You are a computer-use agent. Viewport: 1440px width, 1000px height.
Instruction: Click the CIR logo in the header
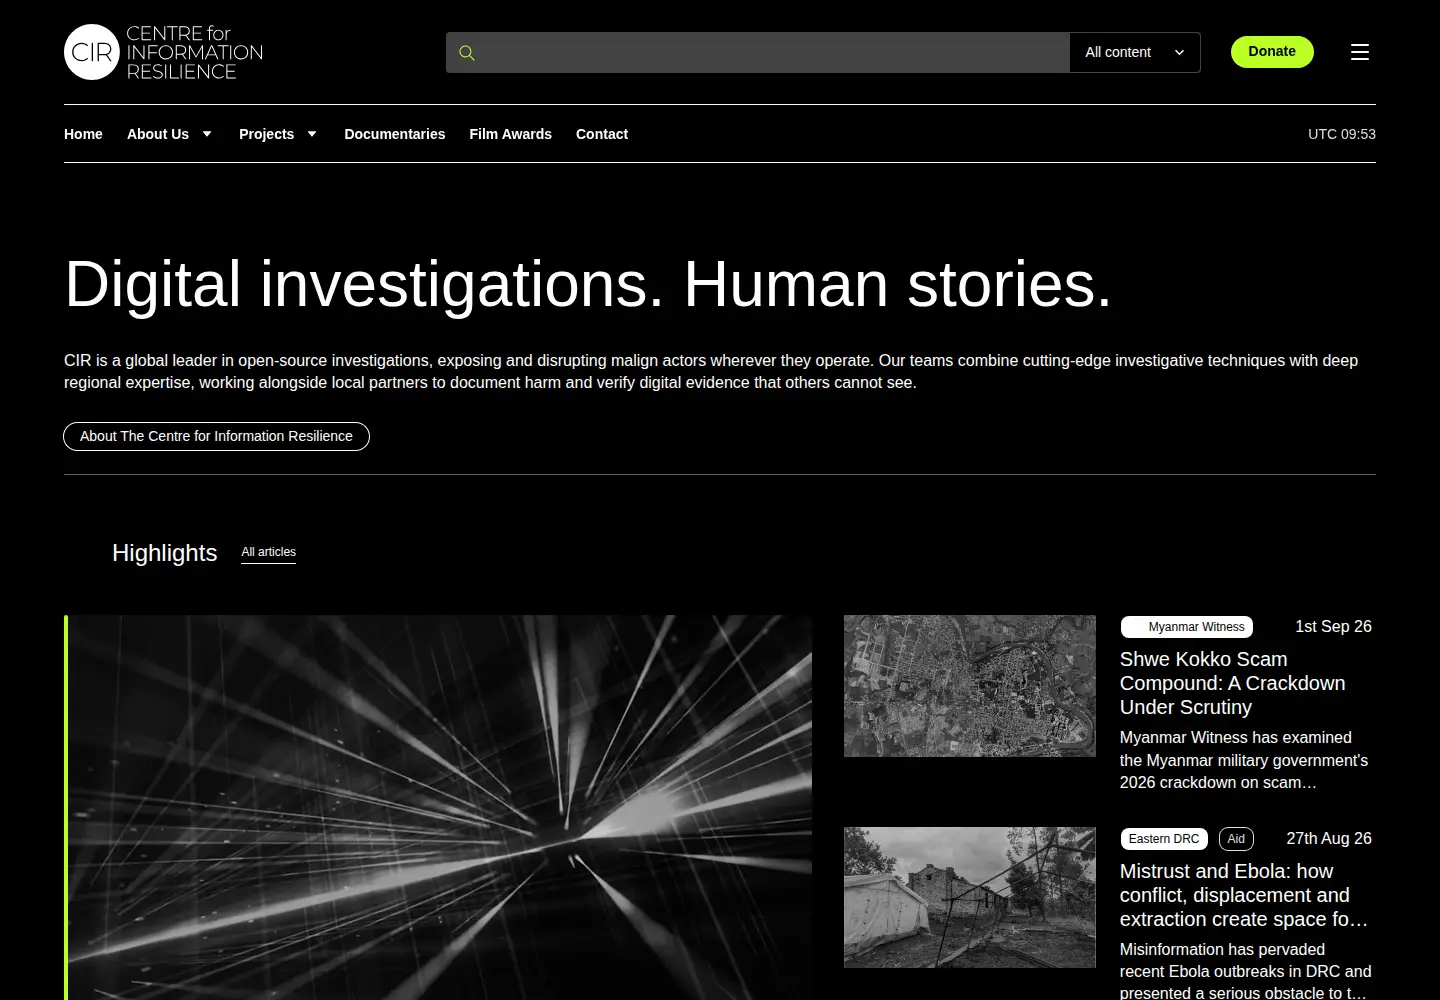164,52
